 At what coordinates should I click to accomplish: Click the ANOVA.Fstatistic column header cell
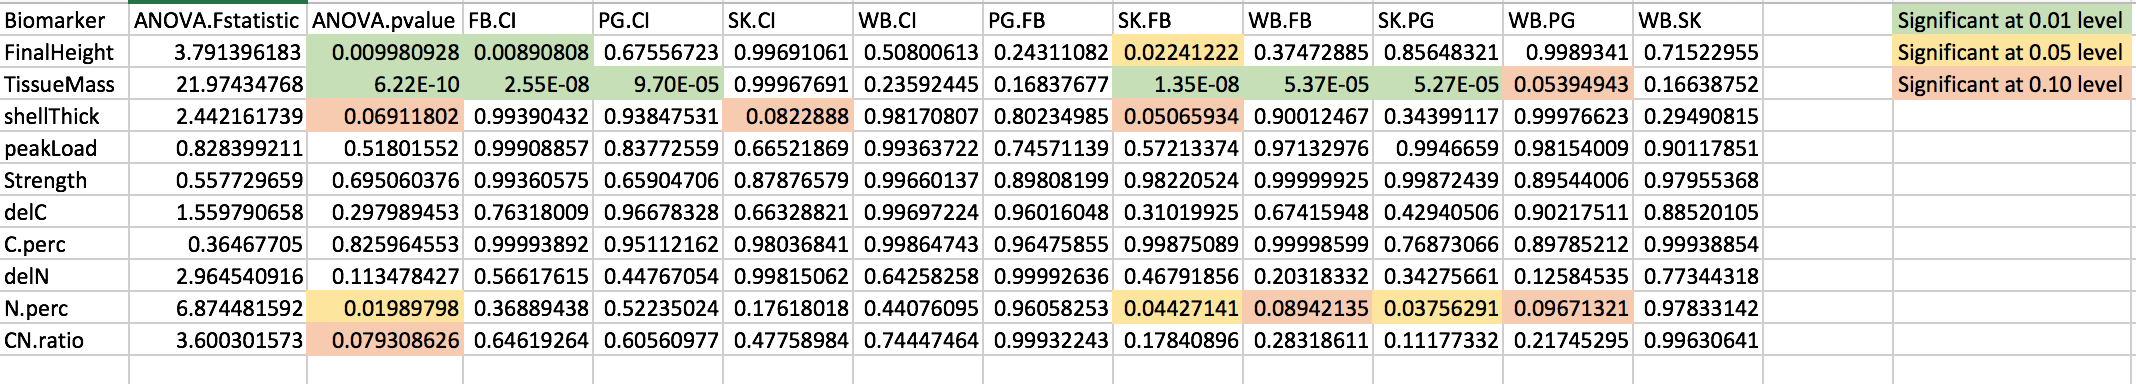[218, 20]
